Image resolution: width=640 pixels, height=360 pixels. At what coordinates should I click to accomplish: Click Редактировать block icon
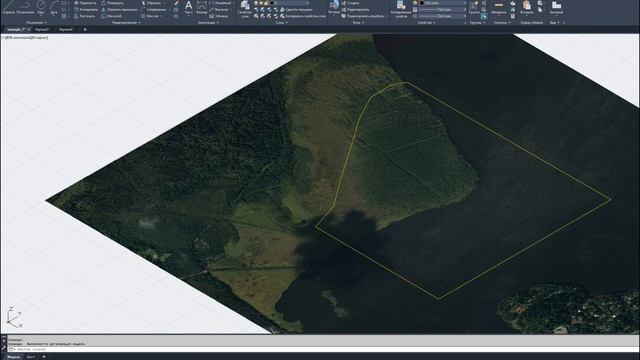coord(355,9)
